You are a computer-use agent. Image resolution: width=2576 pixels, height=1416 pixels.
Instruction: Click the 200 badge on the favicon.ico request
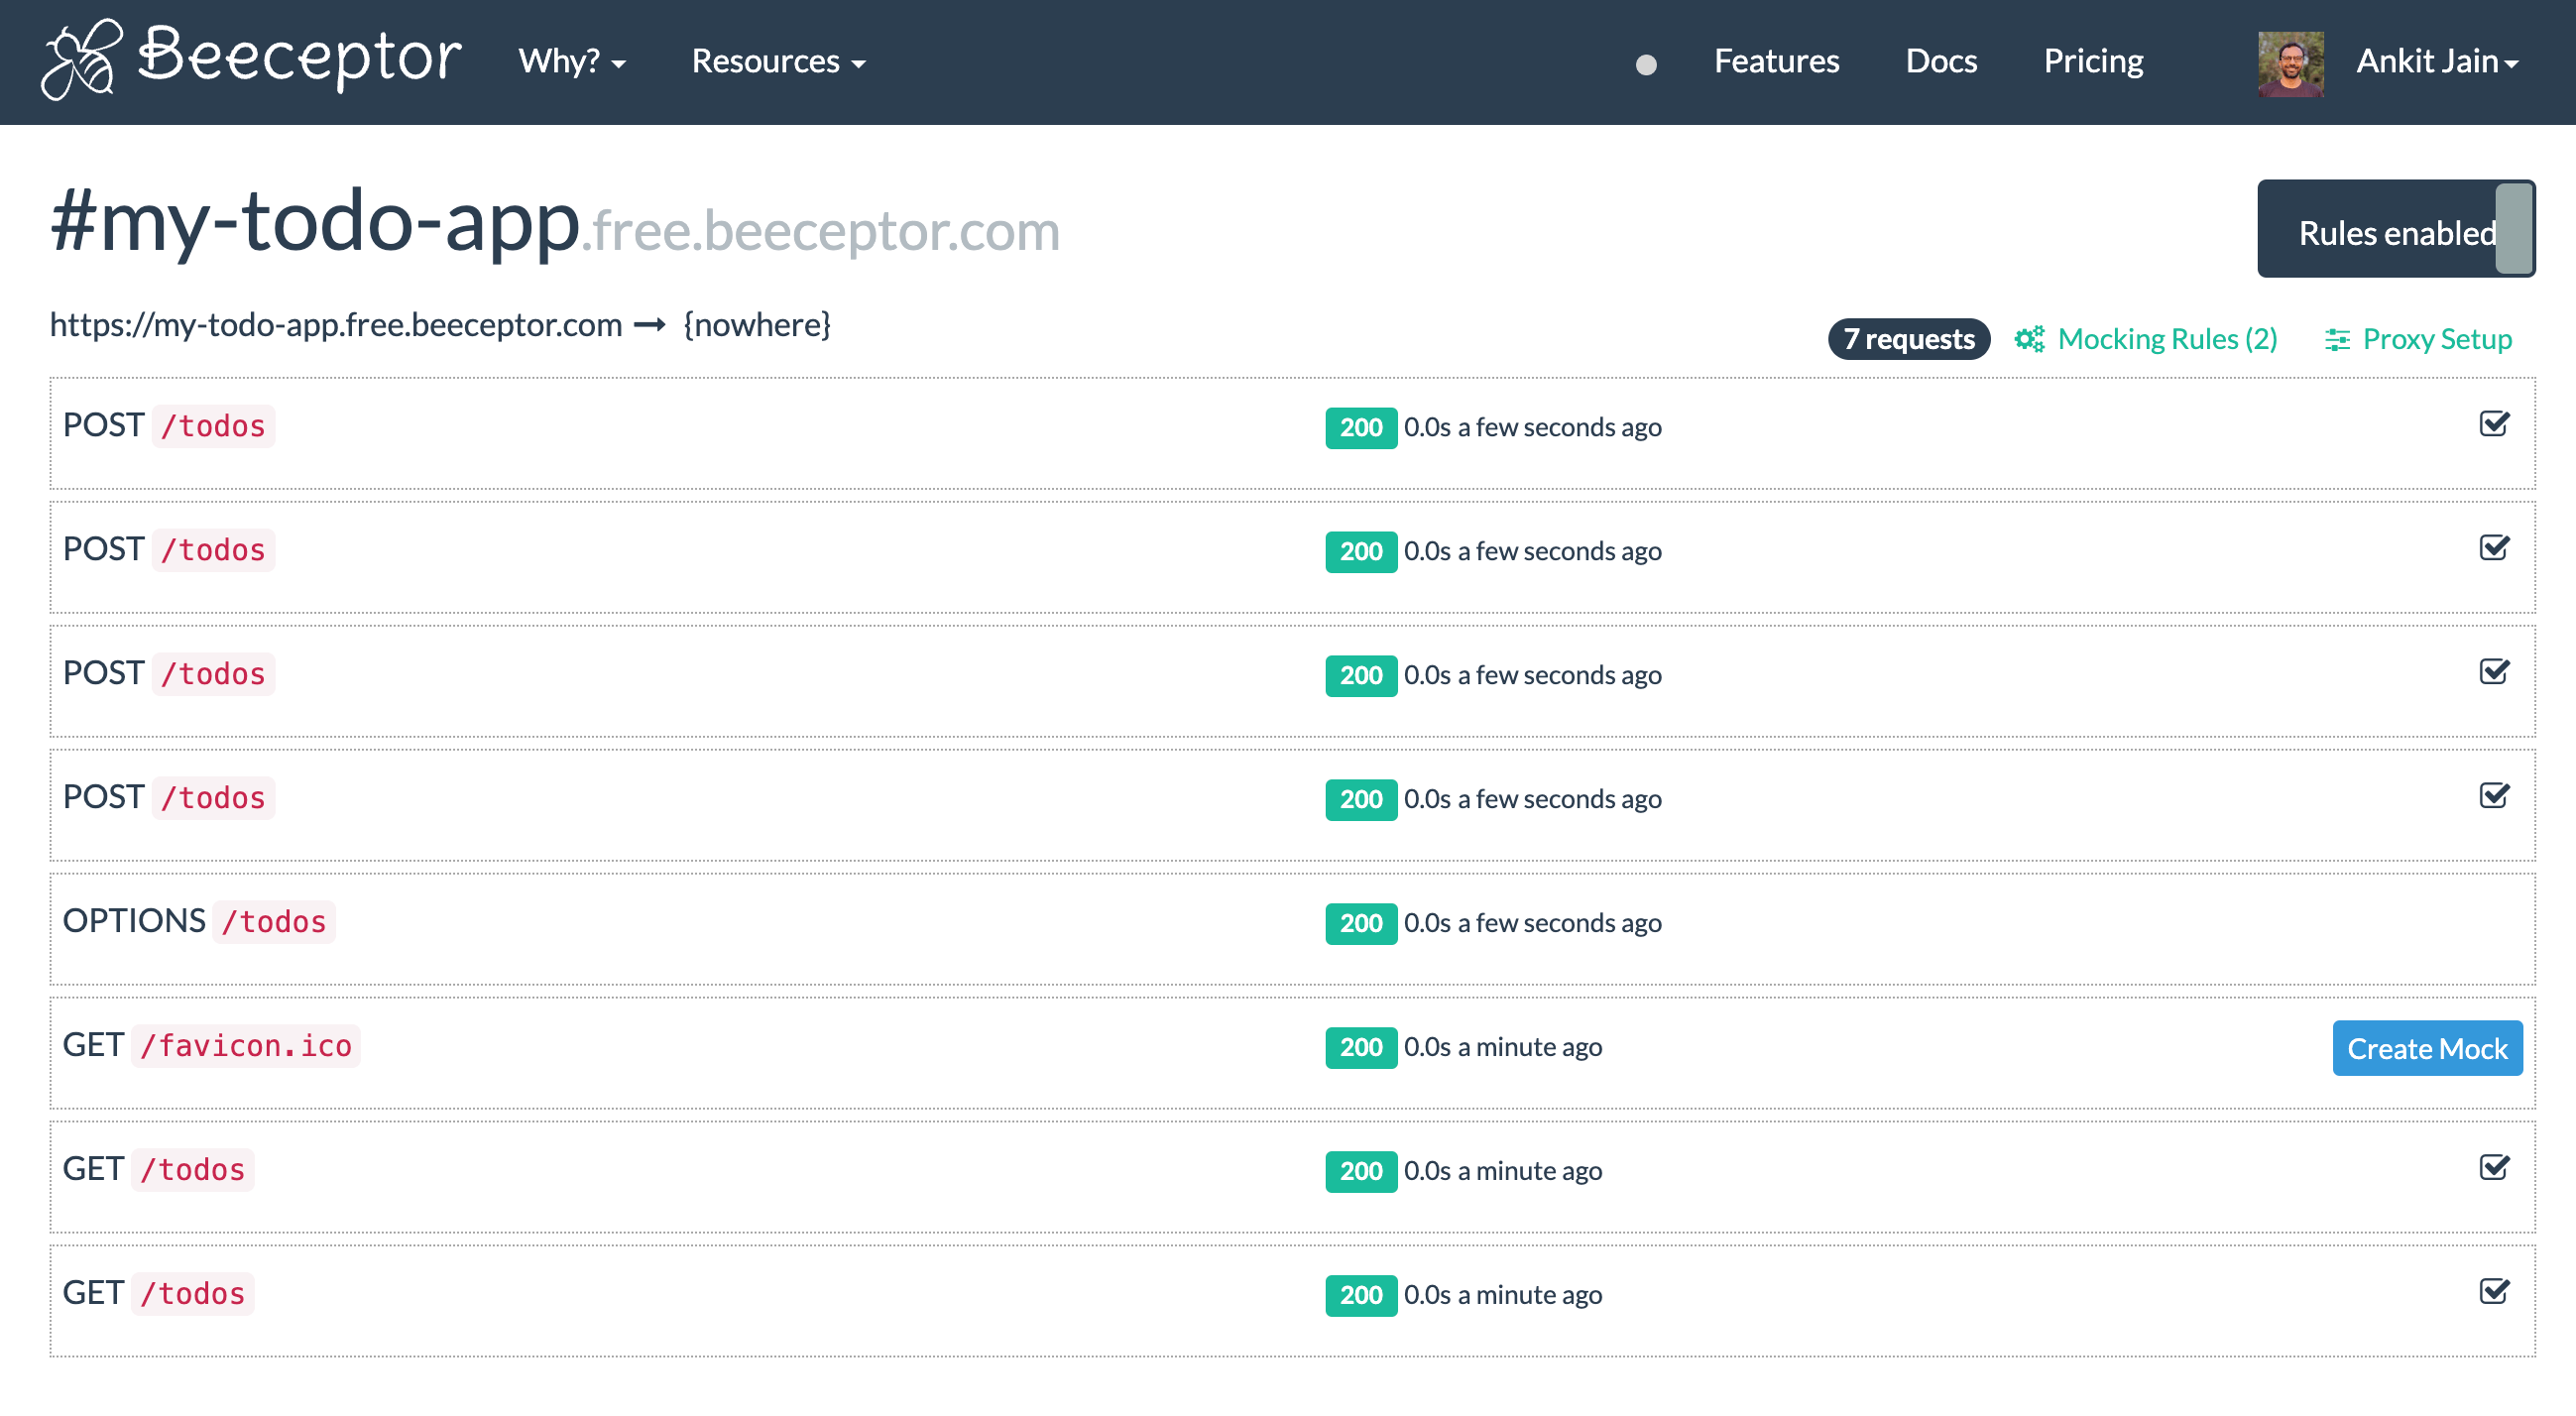[1360, 1047]
